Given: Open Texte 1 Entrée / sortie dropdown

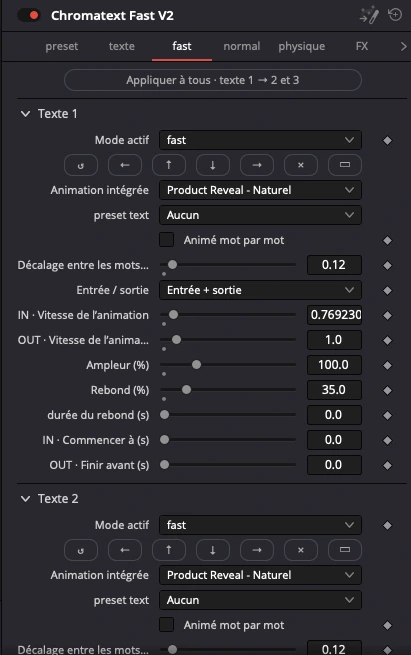Looking at the screenshot, I should coord(260,290).
